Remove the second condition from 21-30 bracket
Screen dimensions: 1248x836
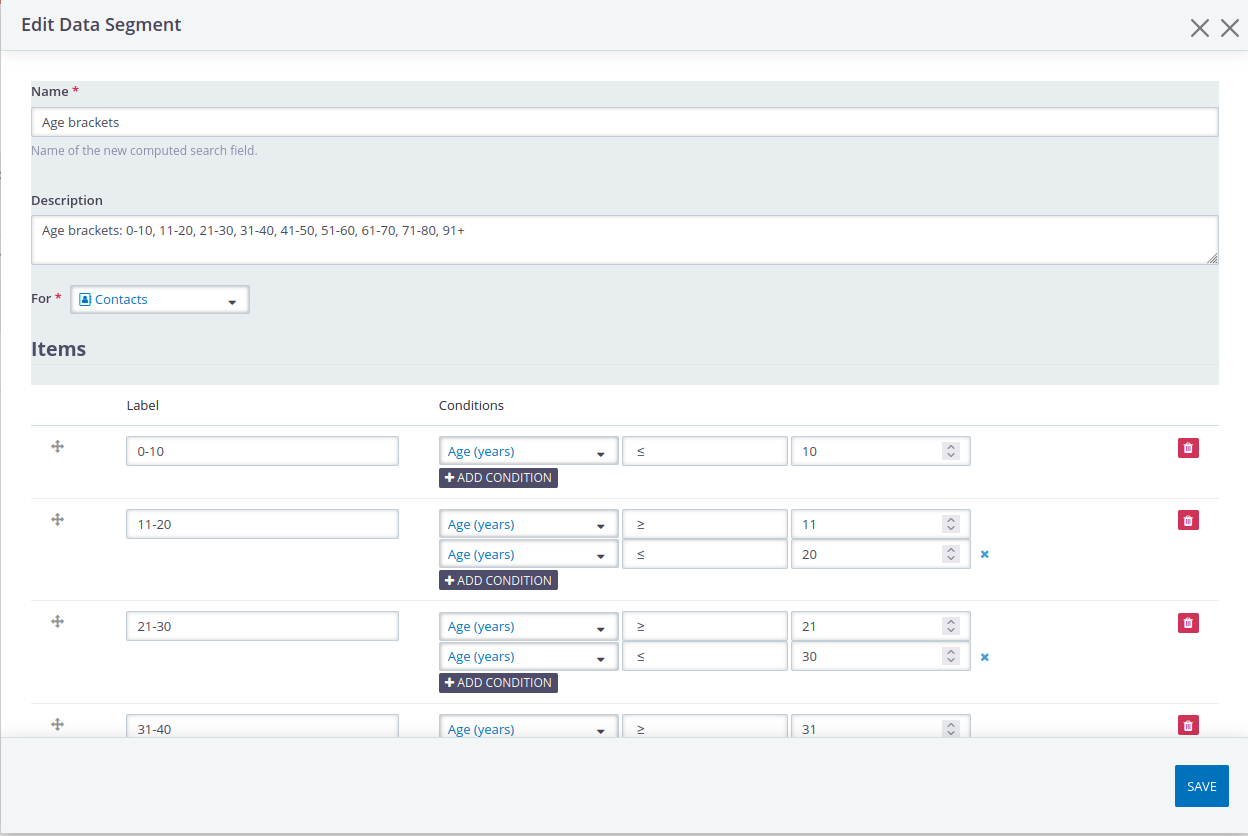984,656
